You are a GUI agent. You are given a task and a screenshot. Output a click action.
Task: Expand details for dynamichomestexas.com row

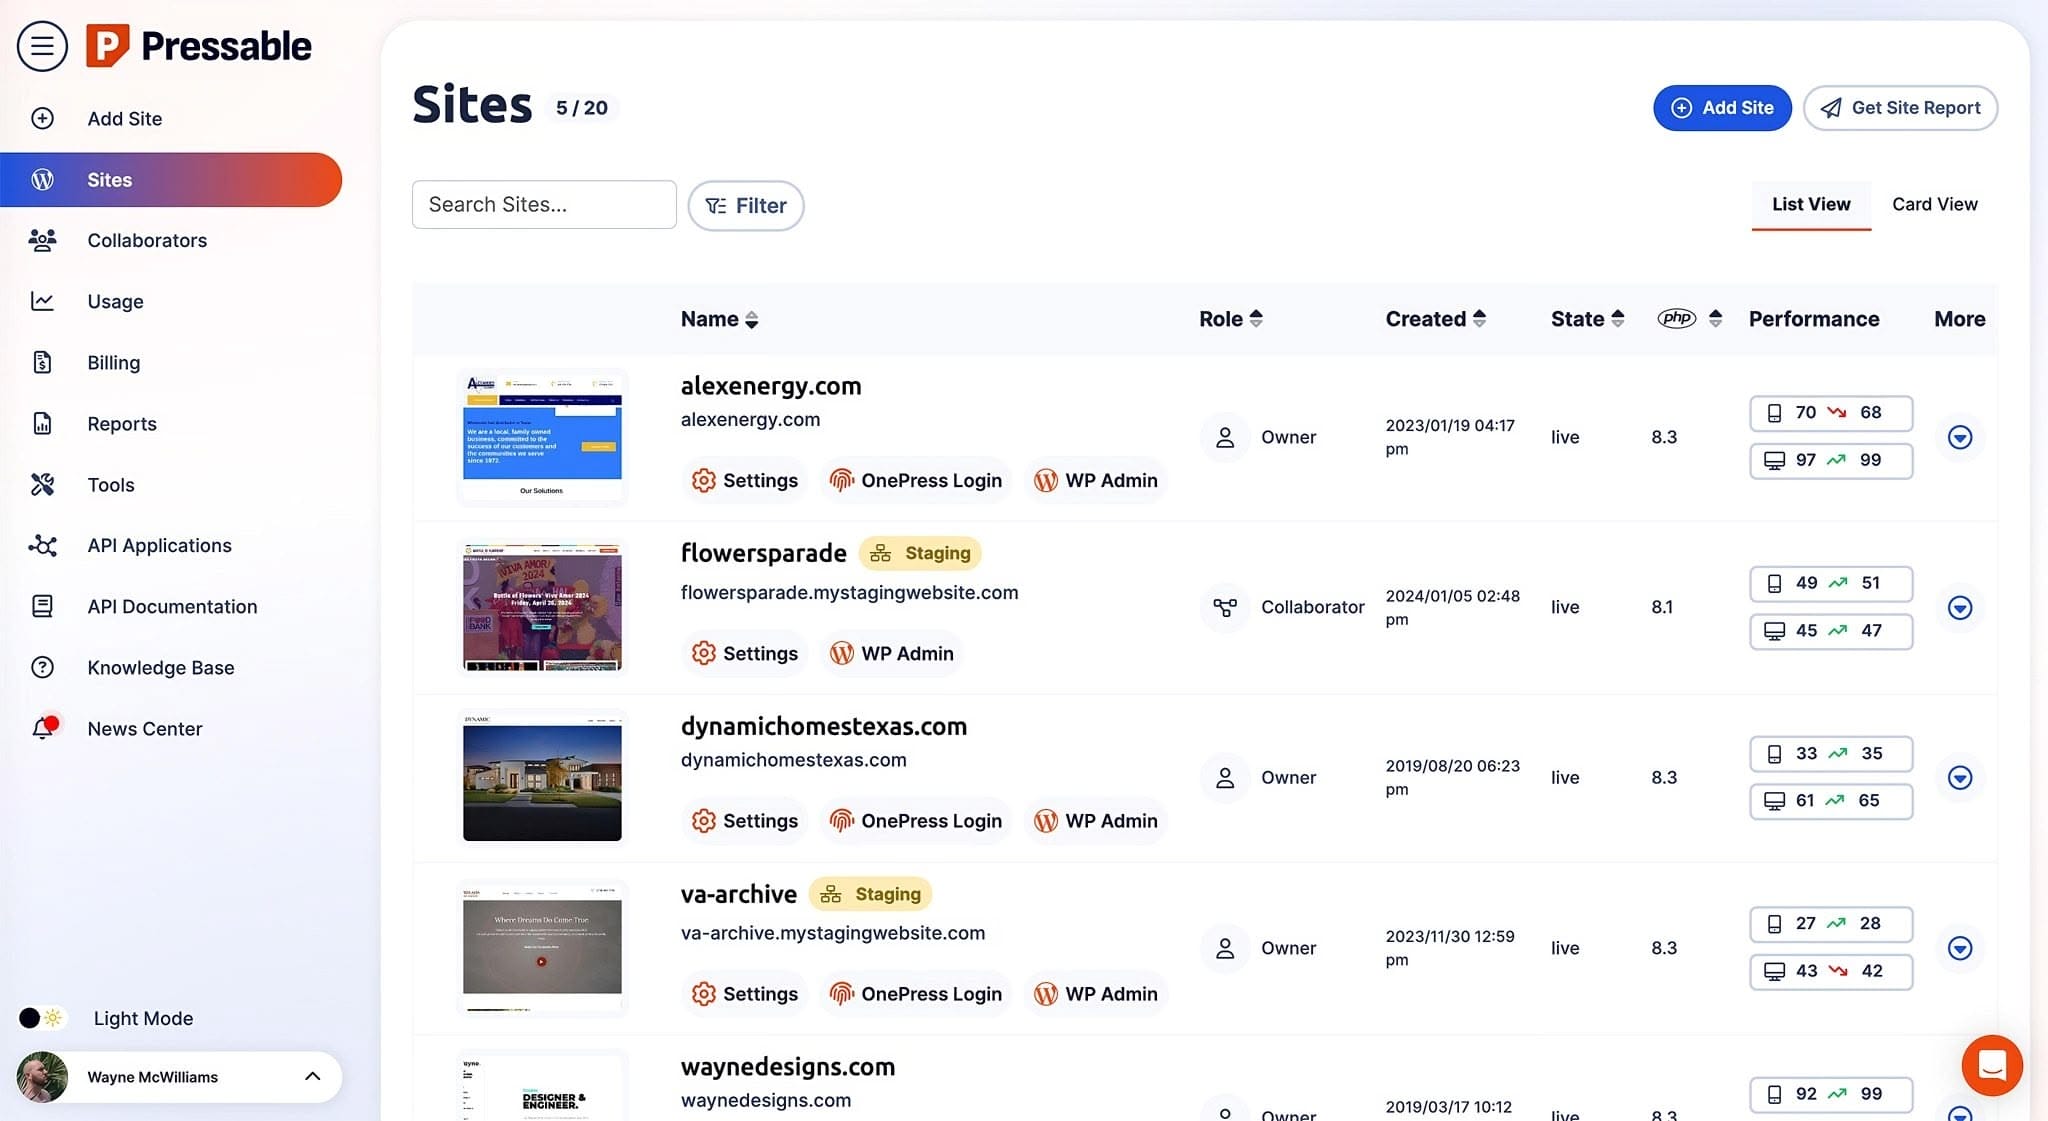1959,777
